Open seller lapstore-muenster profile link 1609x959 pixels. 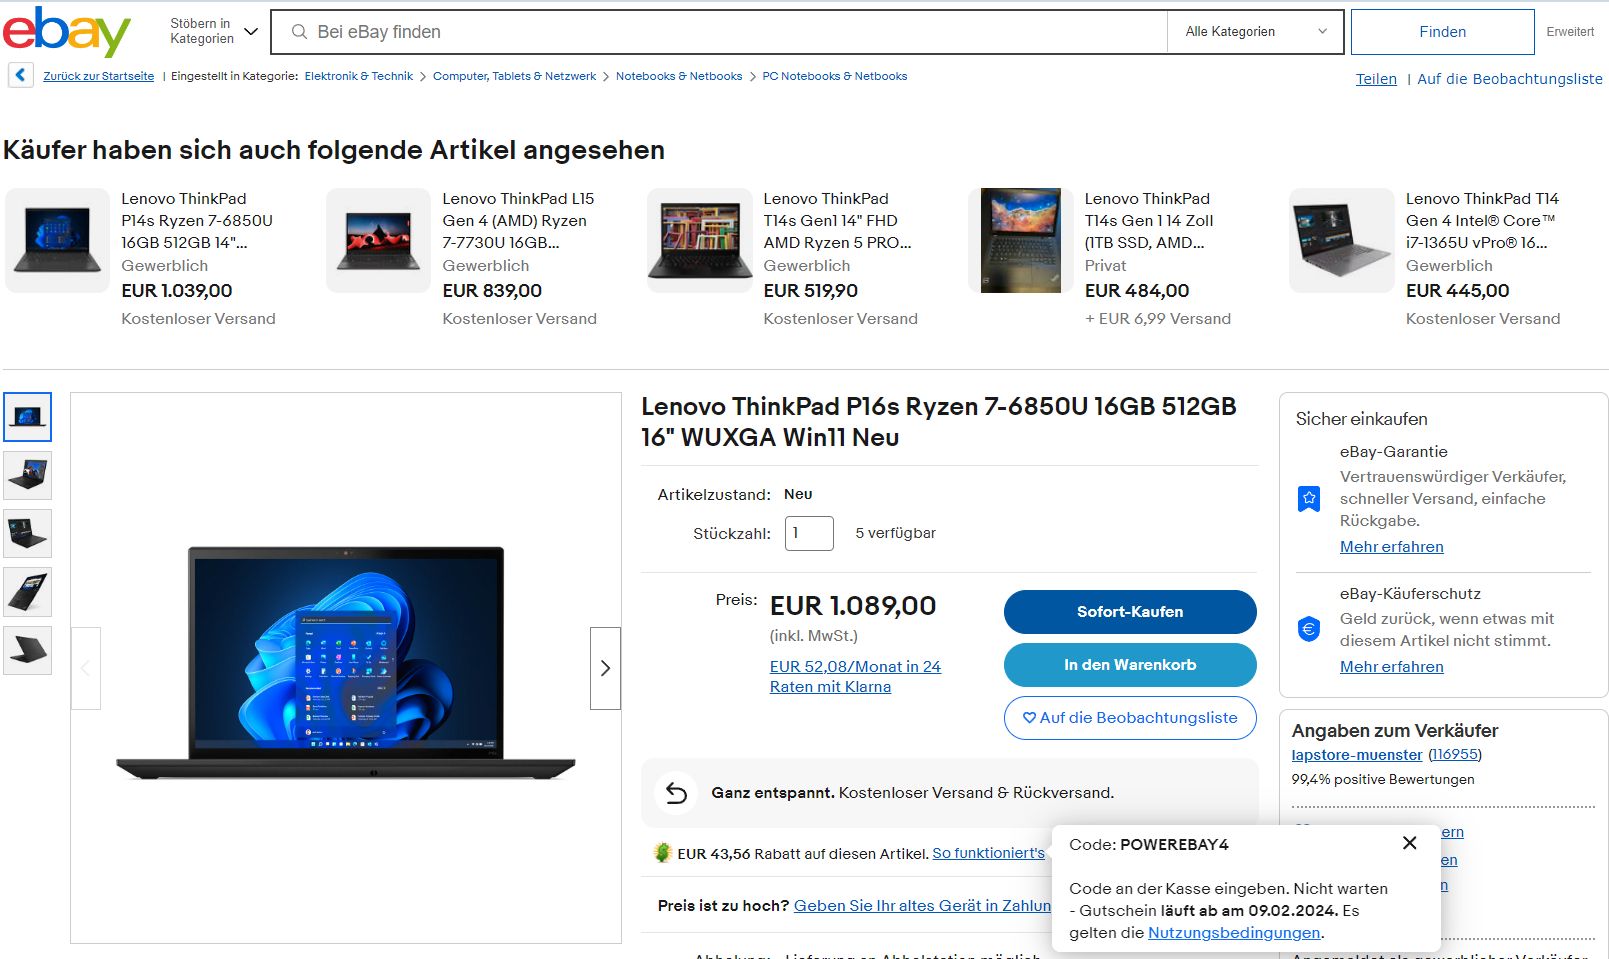click(1356, 755)
